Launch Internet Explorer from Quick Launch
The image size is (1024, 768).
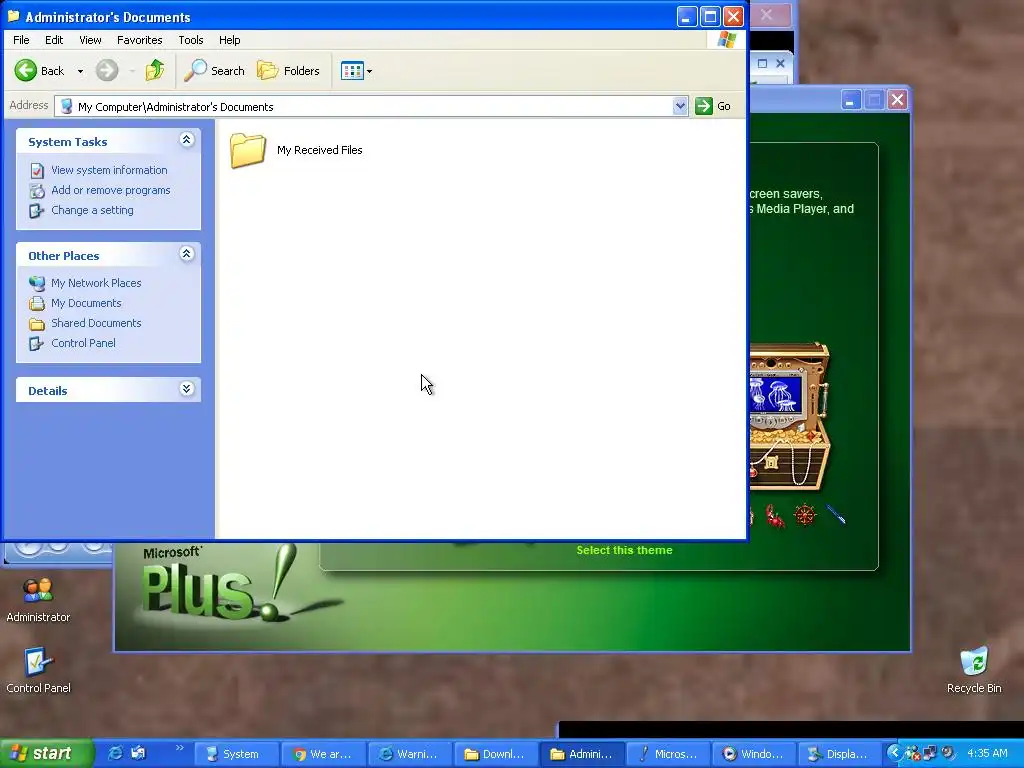[x=115, y=753]
